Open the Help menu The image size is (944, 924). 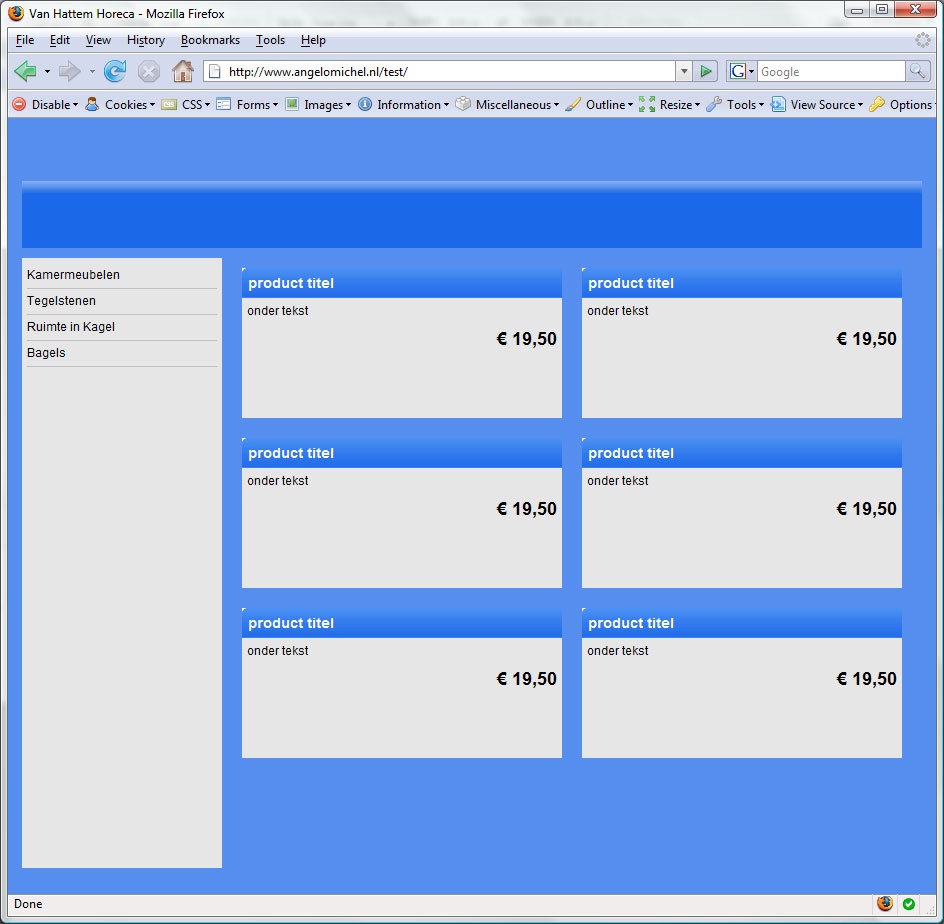[313, 40]
